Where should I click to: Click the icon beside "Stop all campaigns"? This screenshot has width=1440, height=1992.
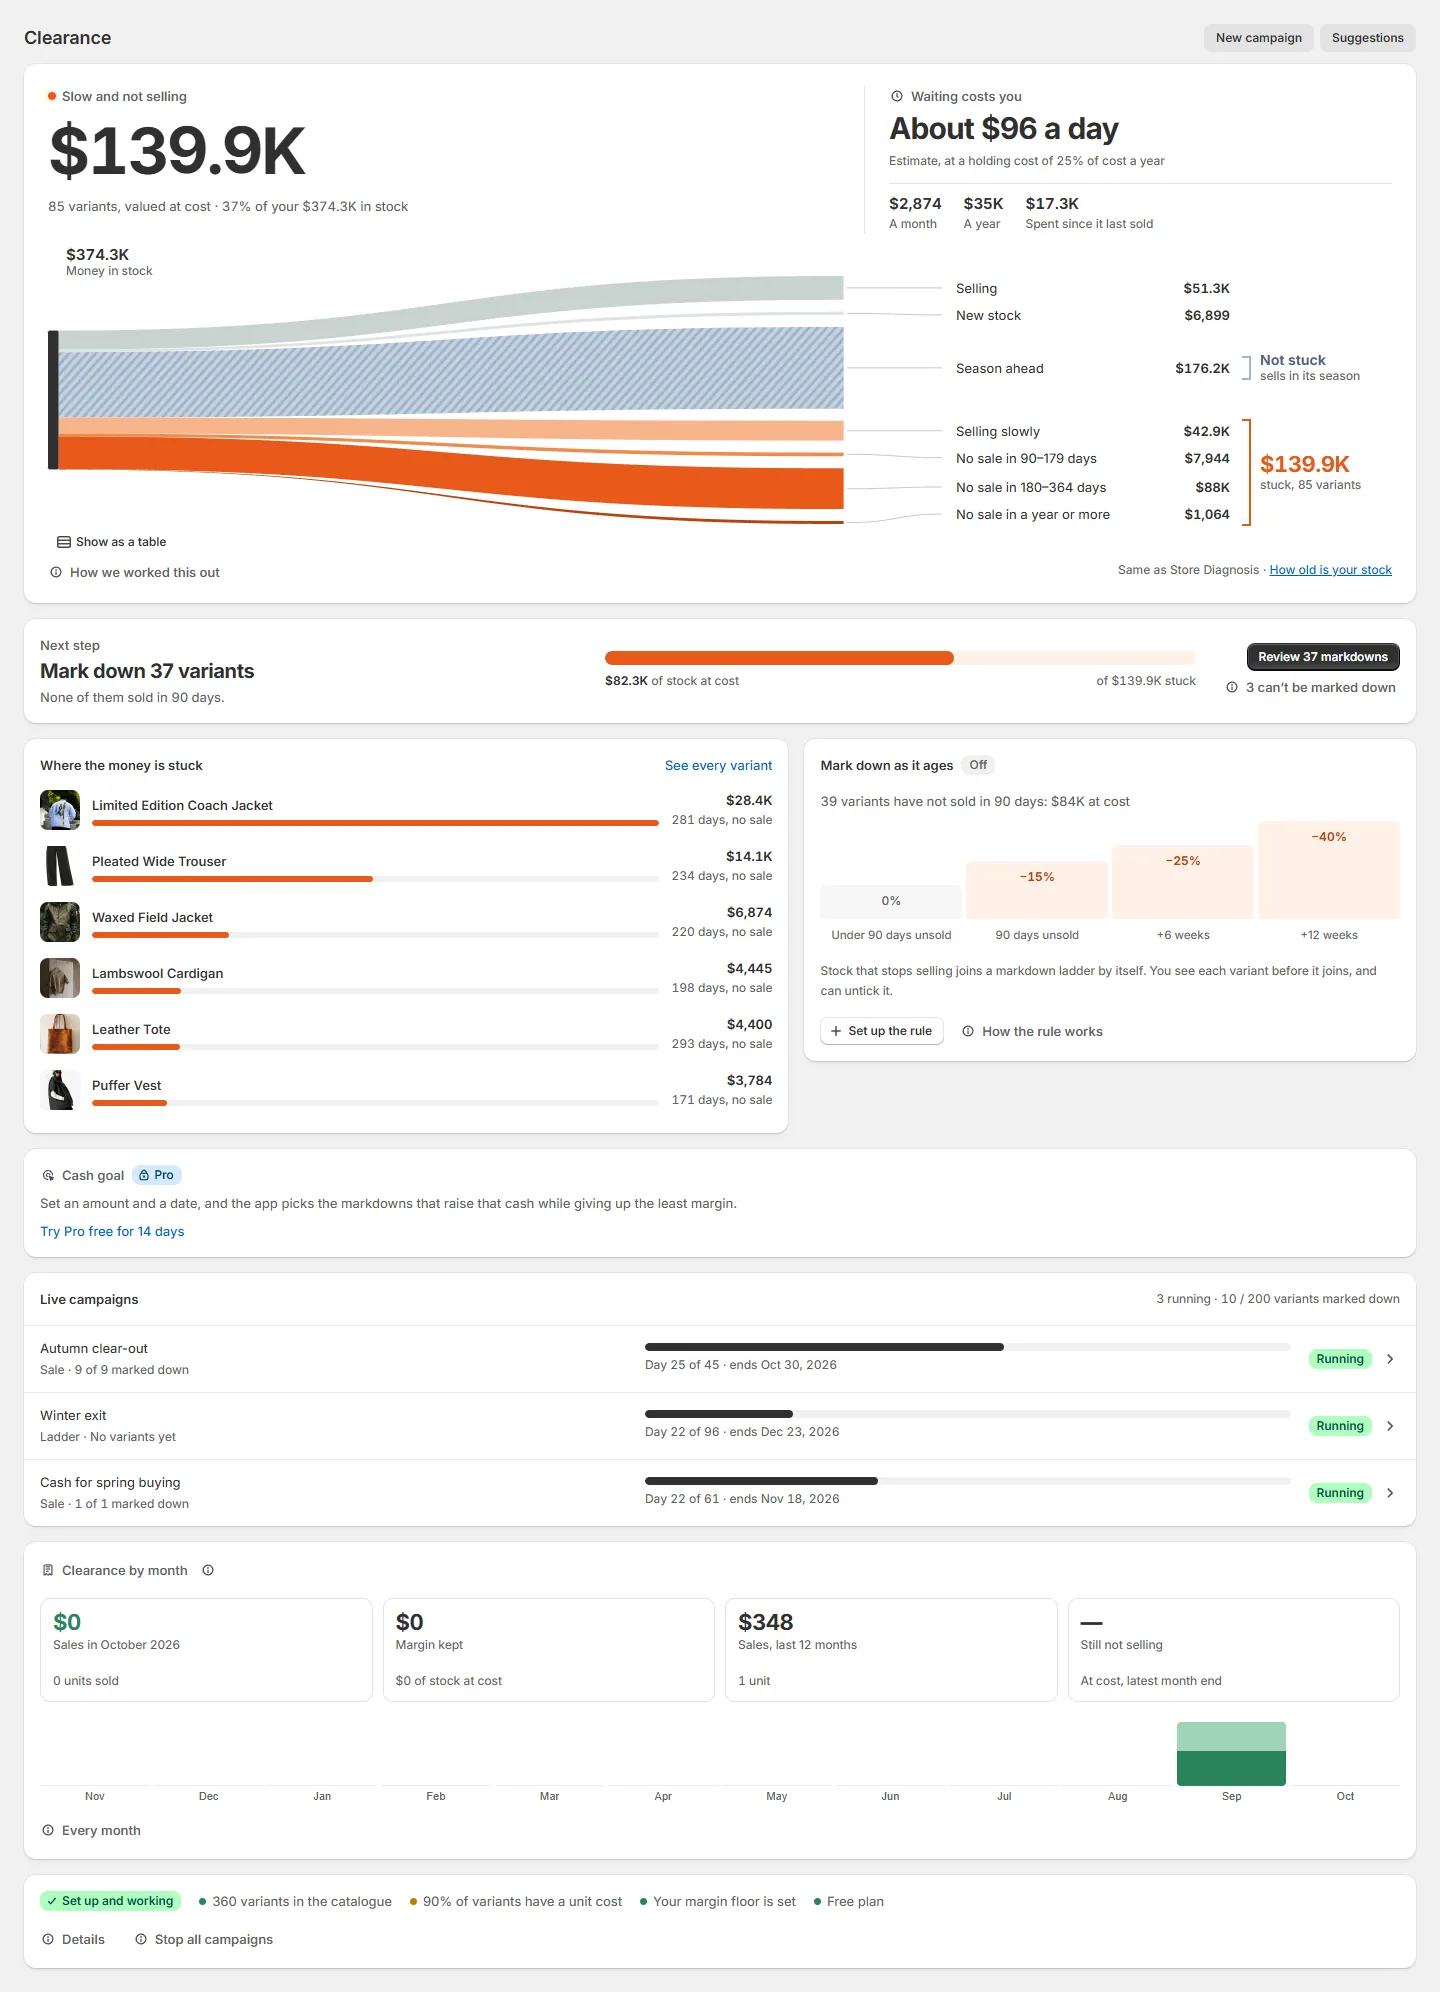(x=141, y=1940)
